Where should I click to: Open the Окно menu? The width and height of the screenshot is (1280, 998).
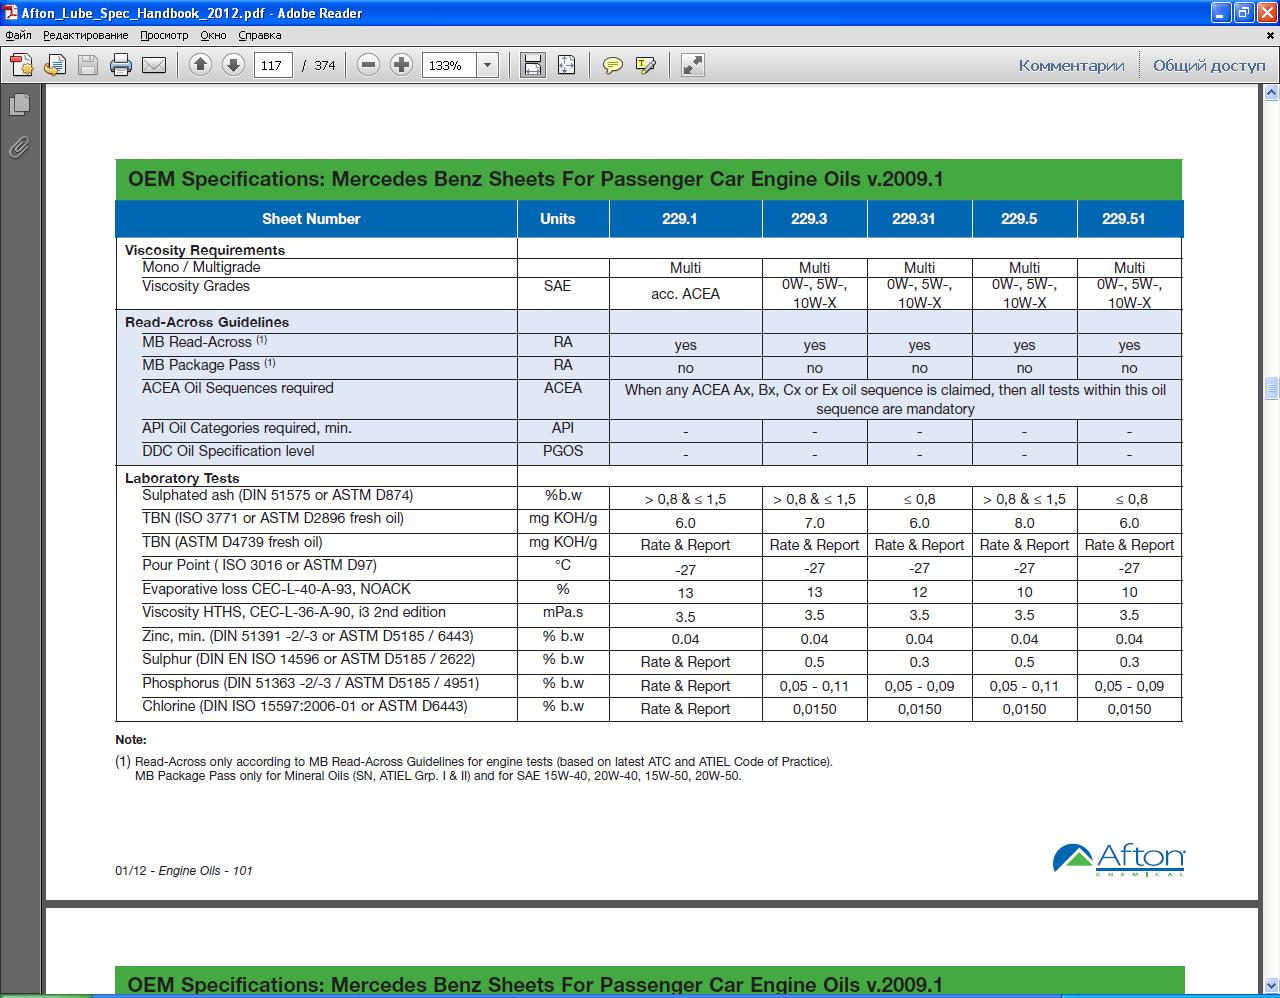213,35
